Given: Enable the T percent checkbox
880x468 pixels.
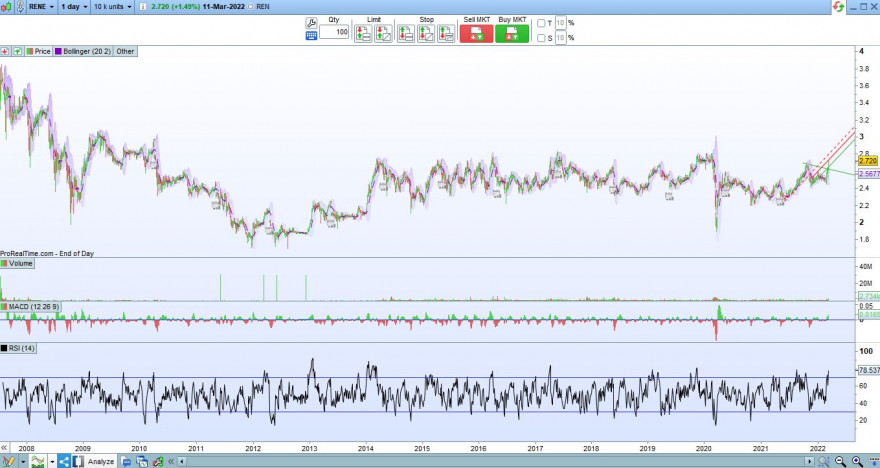Looking at the screenshot, I should click(x=541, y=23).
